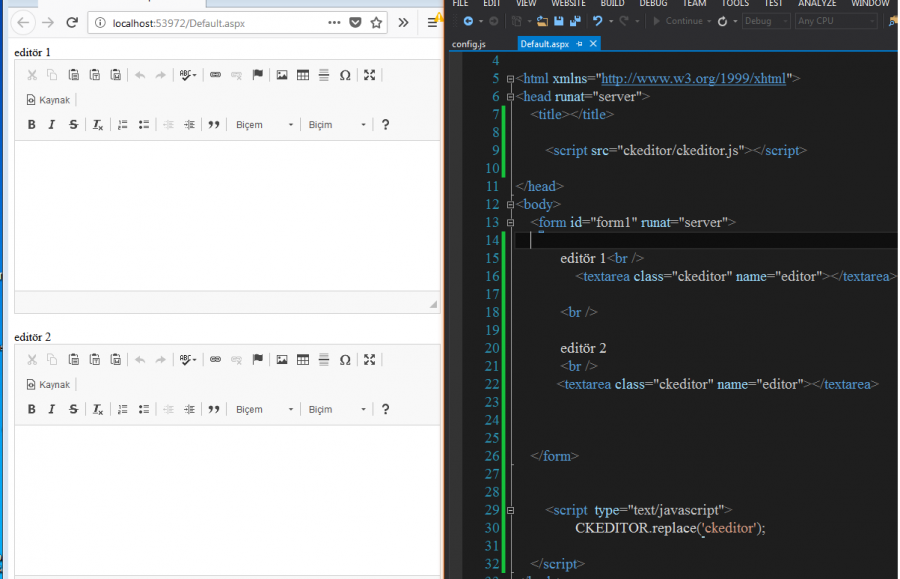Apply strikethrough in editör 1
The image size is (900, 579).
(x=72, y=123)
